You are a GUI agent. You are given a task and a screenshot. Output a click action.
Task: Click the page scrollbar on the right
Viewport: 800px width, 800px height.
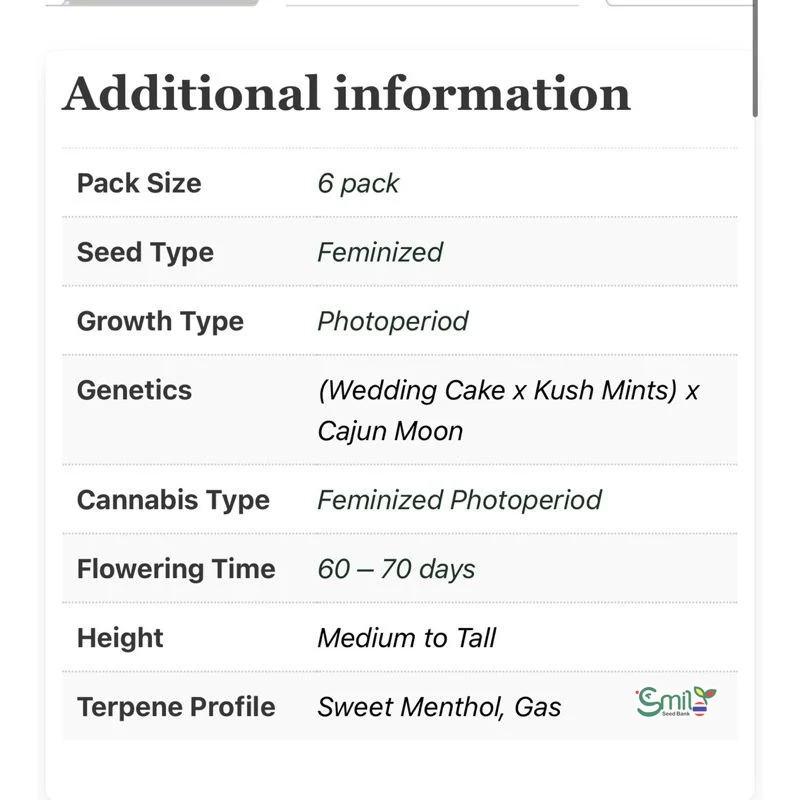point(756,60)
